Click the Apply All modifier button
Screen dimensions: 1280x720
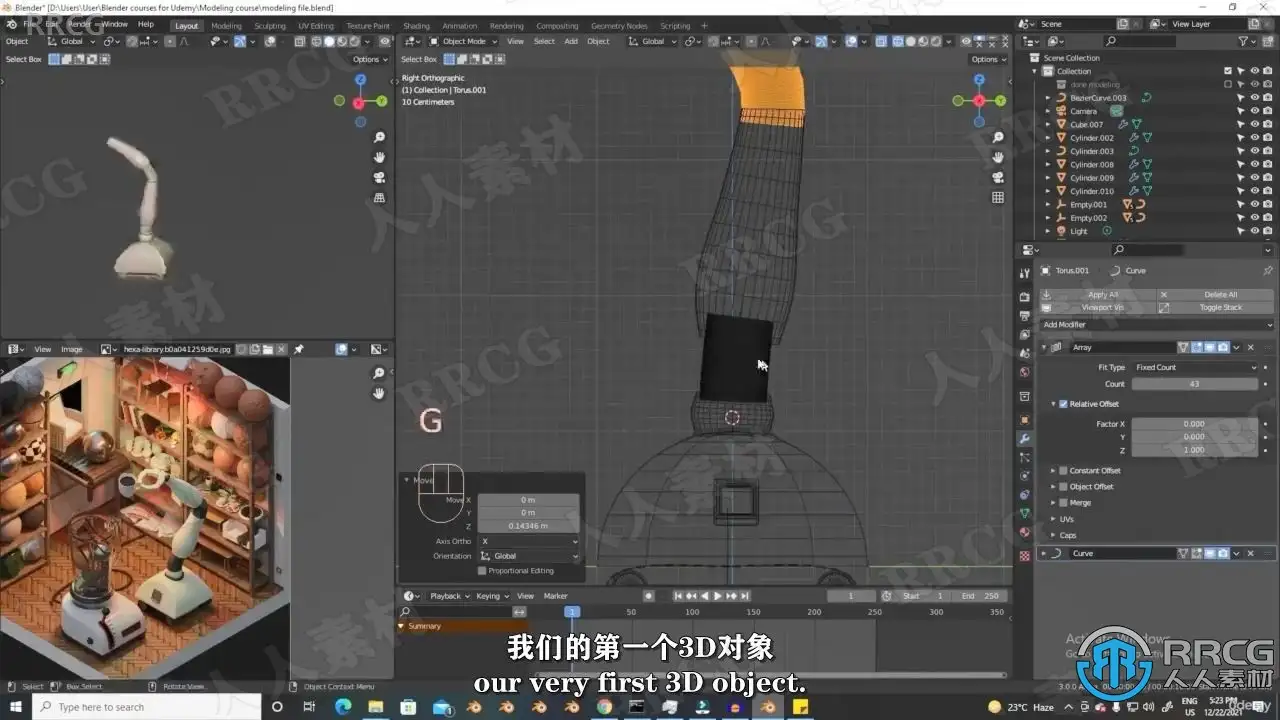[1098, 295]
